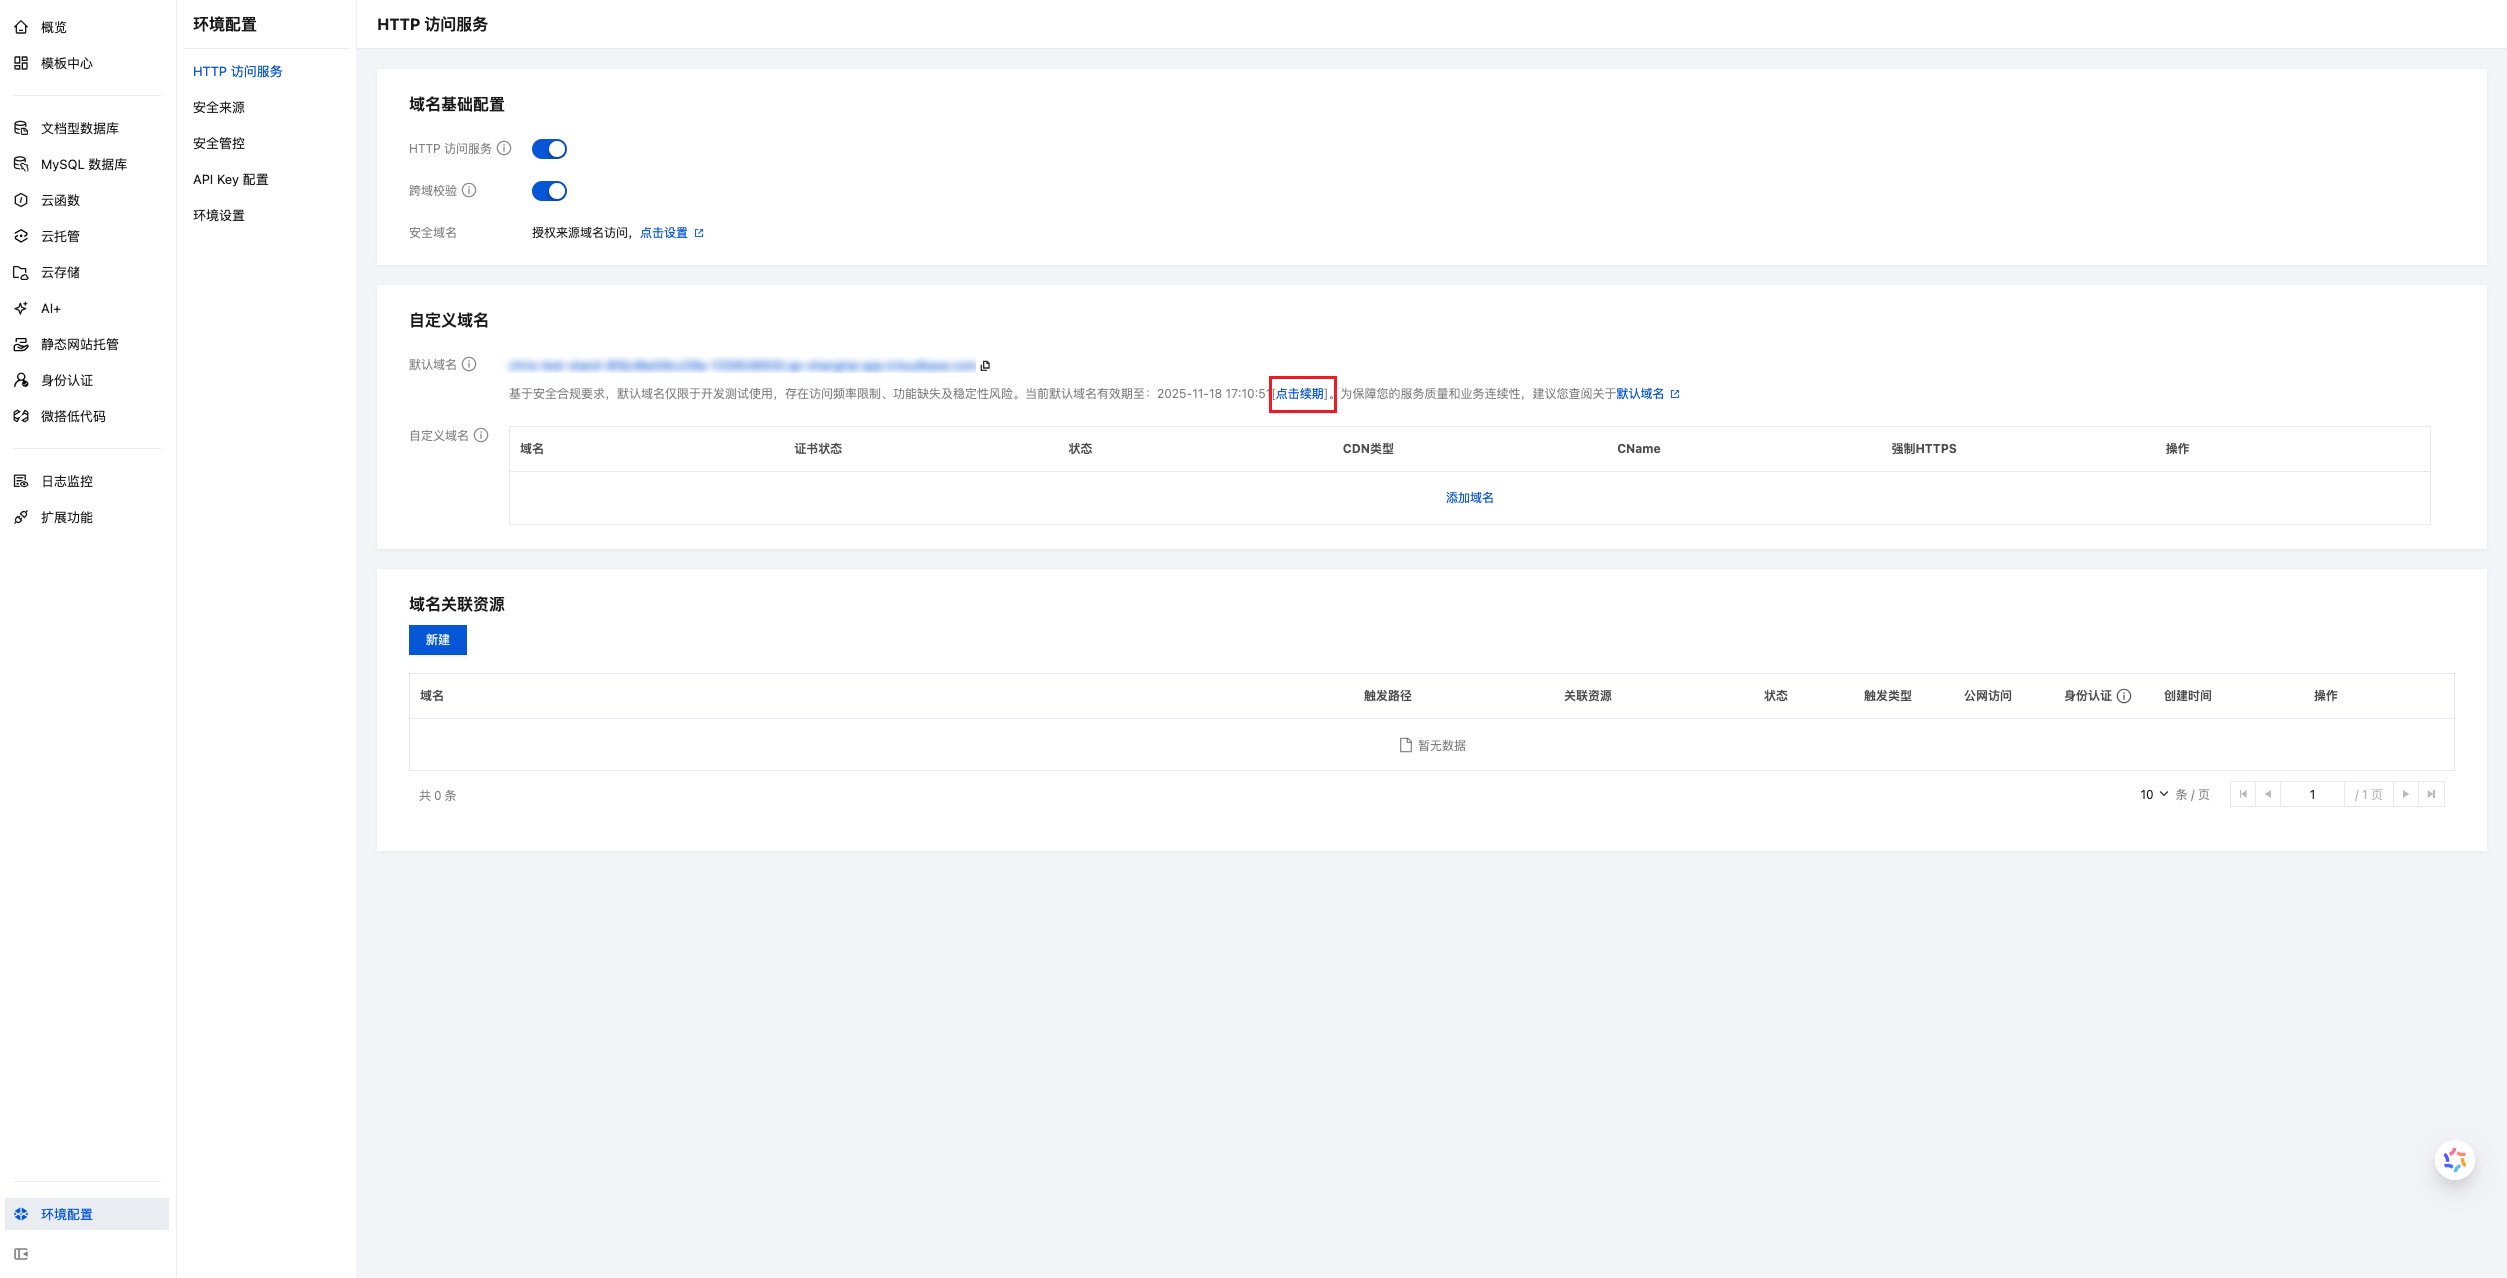Click the 添加域名 link
This screenshot has width=2507, height=1278.
tap(1469, 498)
